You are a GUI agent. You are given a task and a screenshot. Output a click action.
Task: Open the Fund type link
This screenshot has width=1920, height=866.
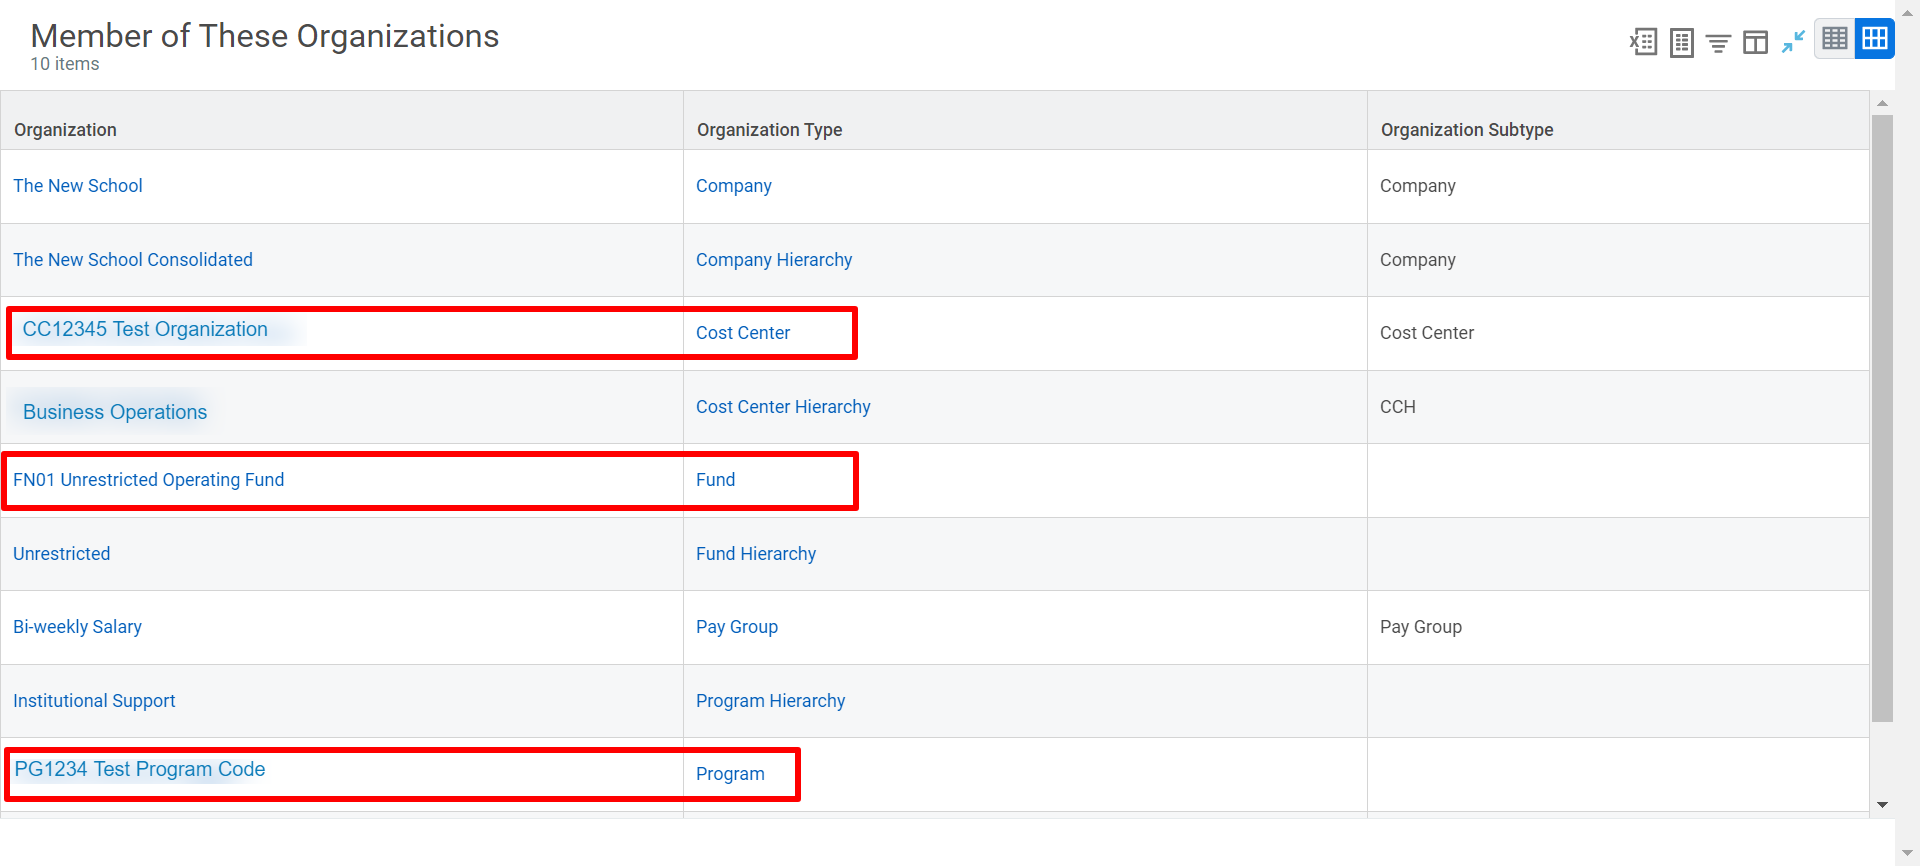716,480
